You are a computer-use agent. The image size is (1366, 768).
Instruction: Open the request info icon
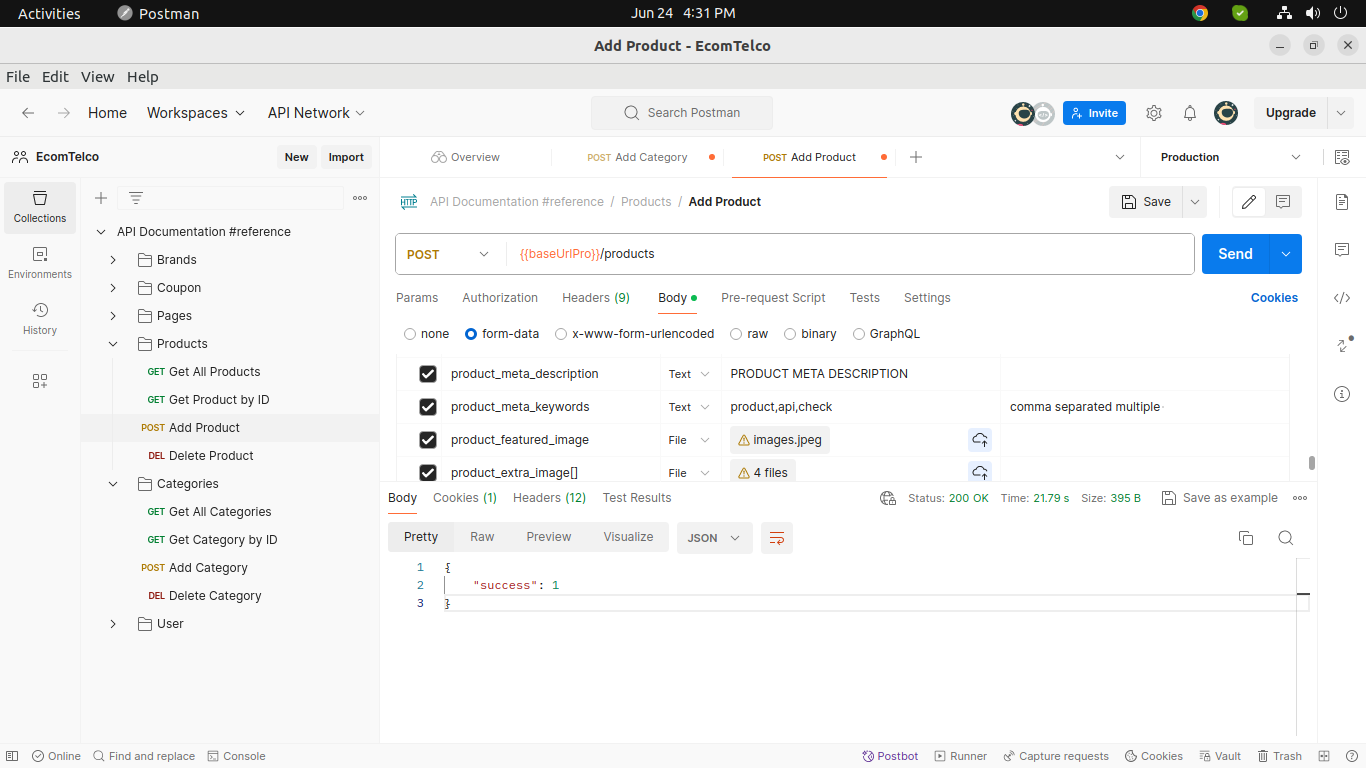tap(1342, 394)
